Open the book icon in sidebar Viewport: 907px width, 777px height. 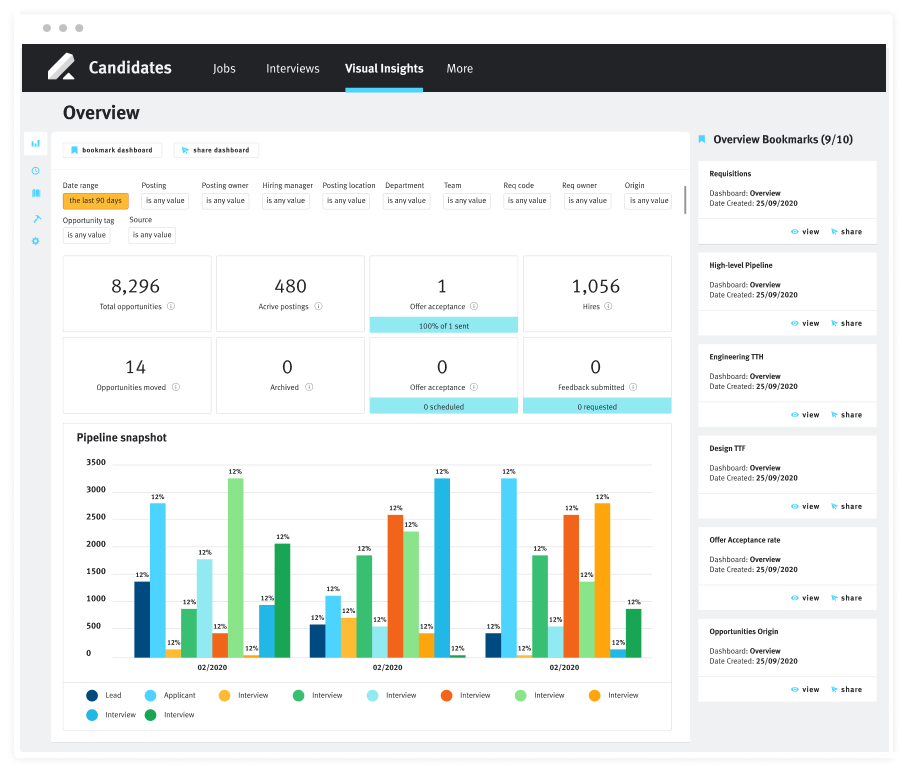[35, 194]
